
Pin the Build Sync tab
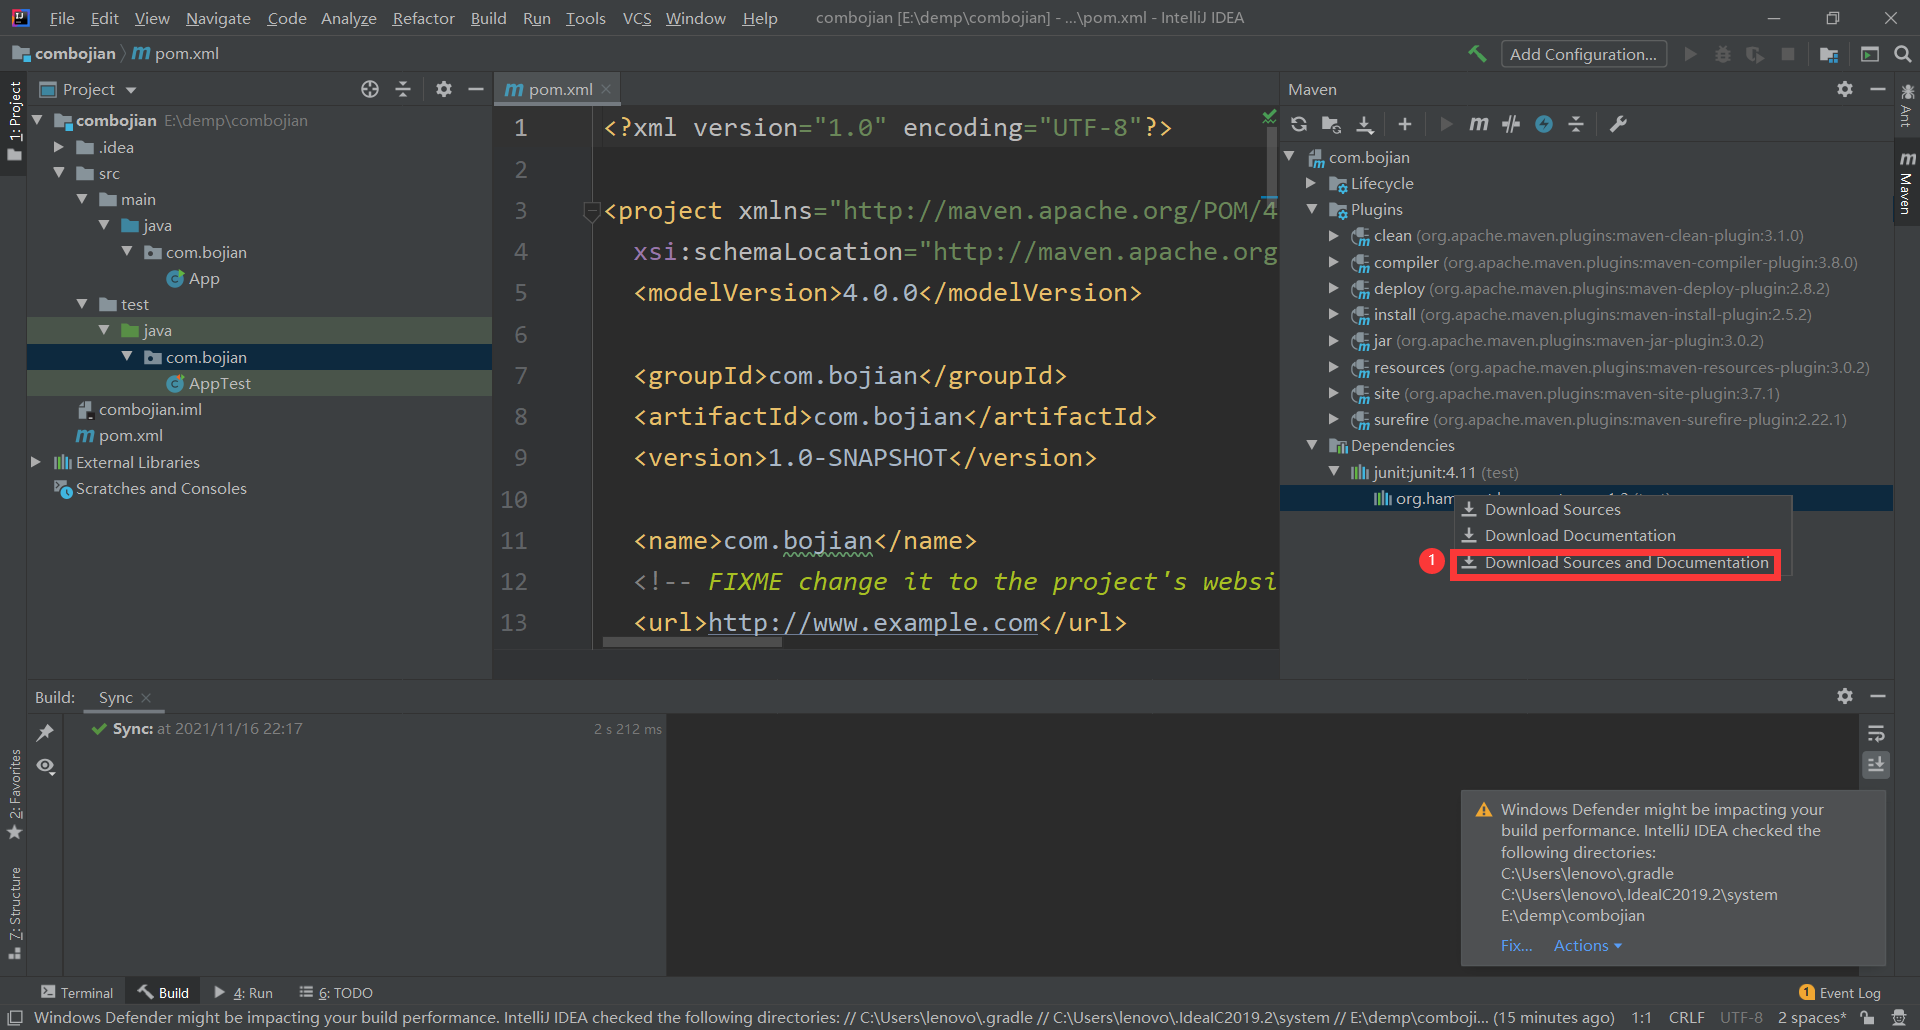click(45, 733)
